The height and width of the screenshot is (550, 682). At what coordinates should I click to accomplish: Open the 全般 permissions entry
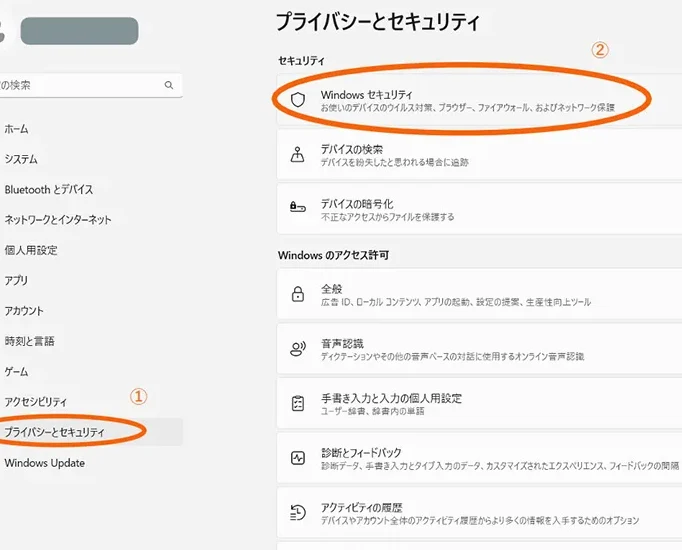click(479, 294)
